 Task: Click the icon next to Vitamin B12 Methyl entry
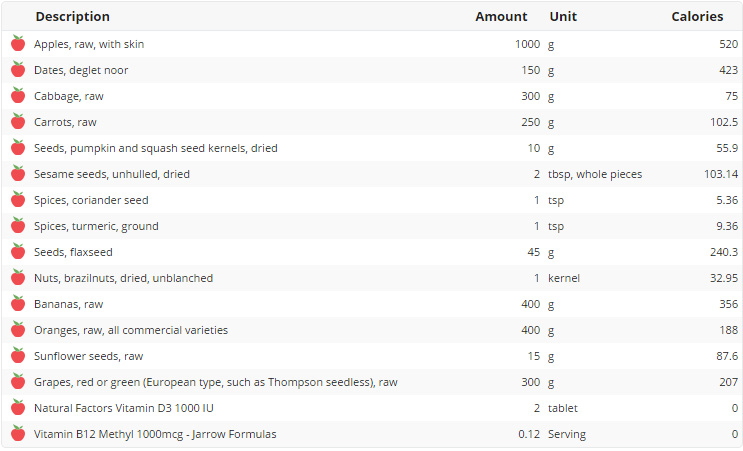(18, 434)
